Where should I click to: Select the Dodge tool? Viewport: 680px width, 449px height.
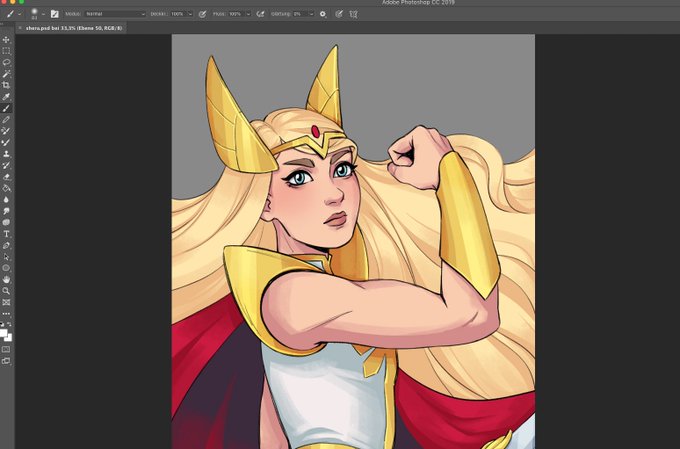6,211
